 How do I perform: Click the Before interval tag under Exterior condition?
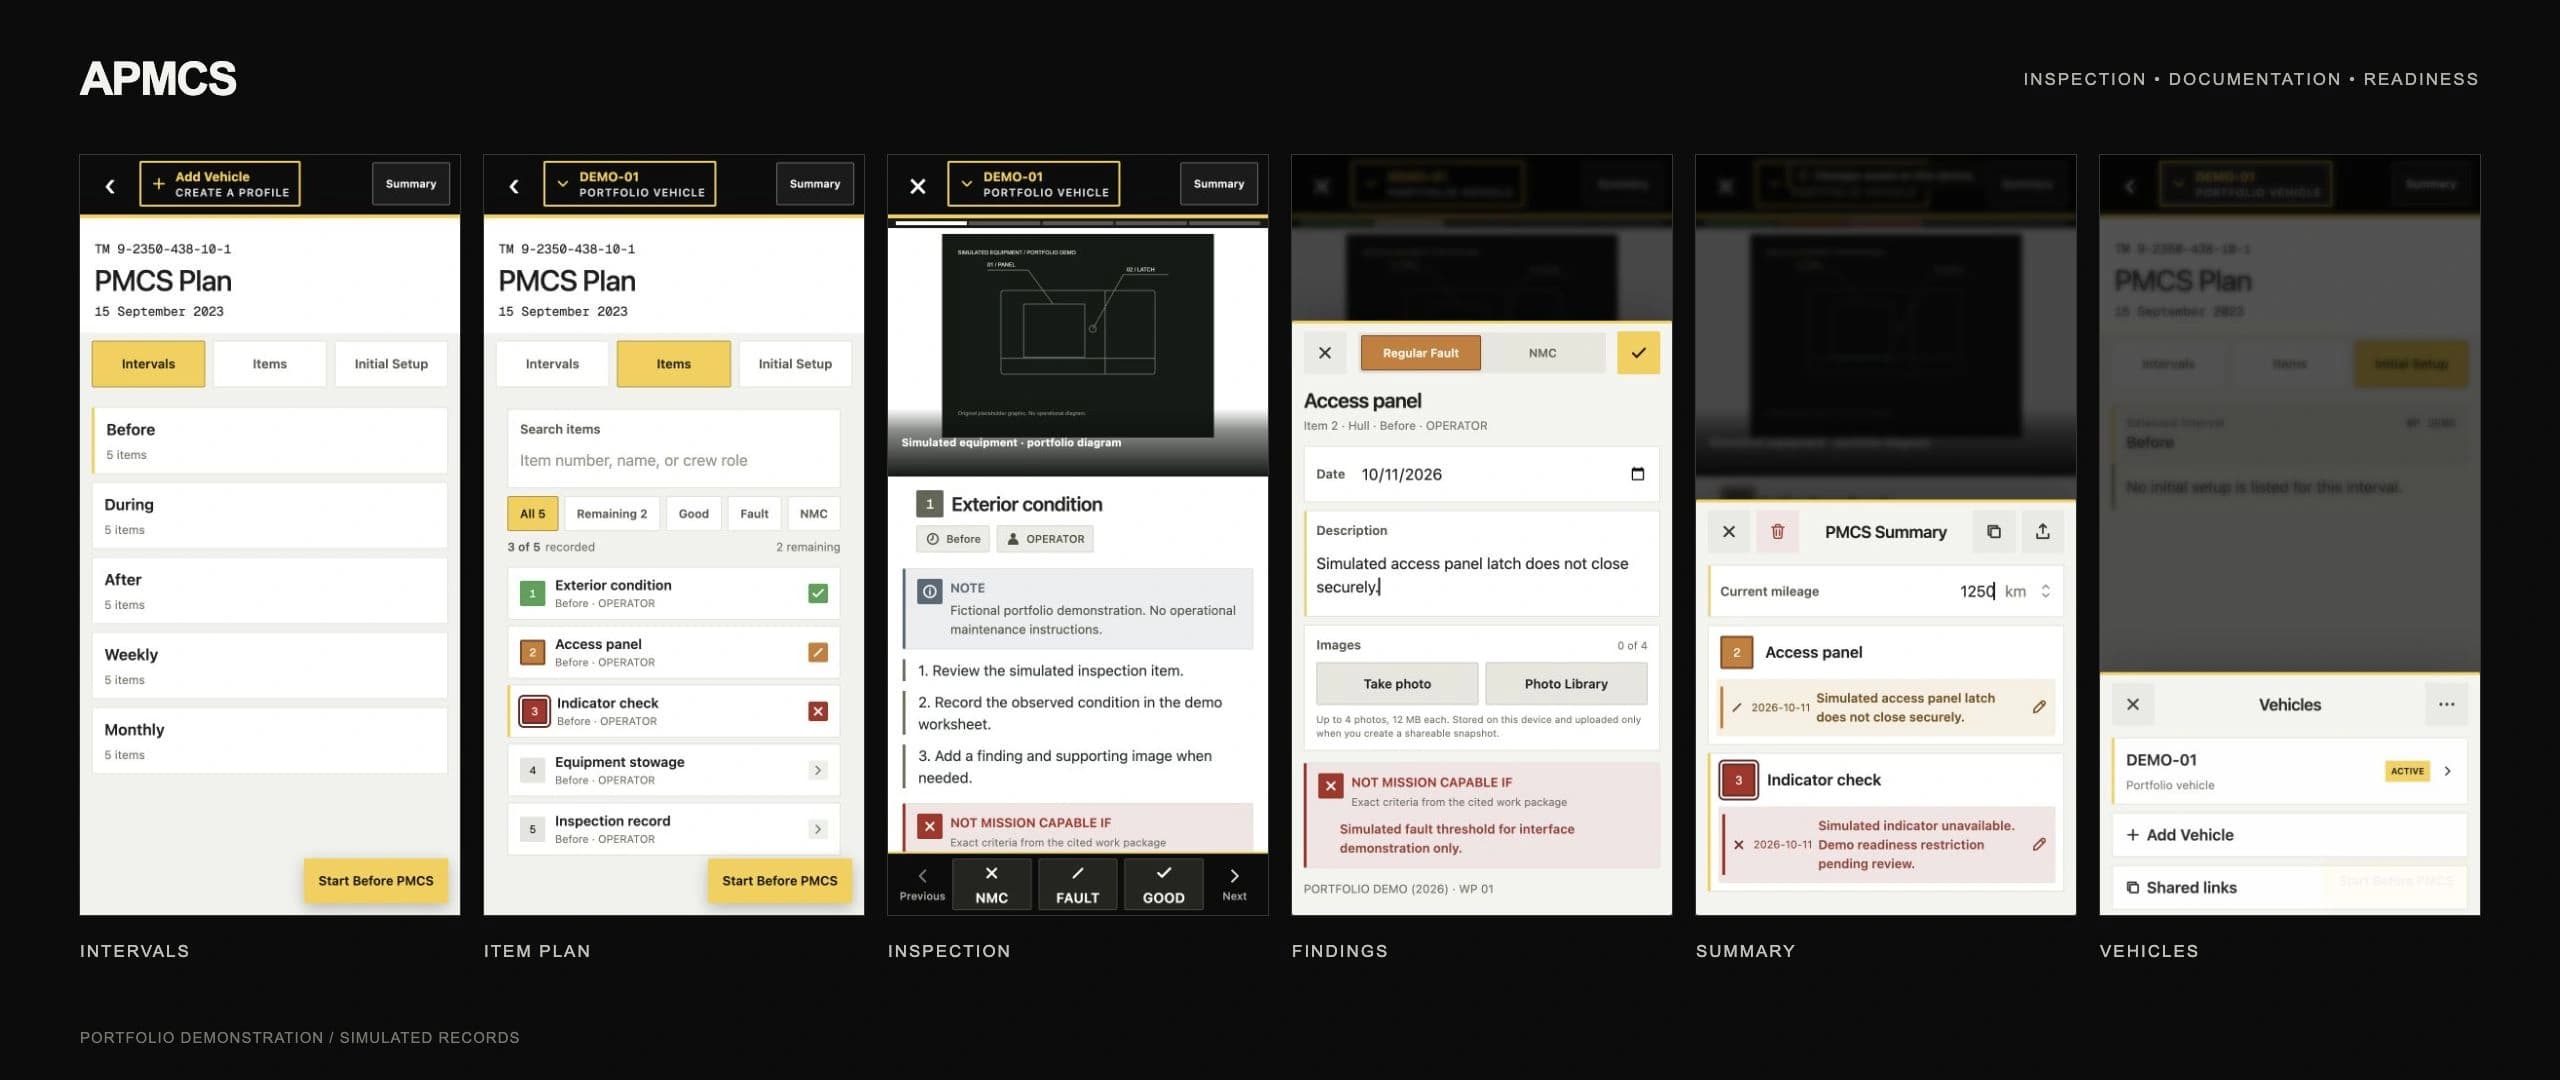tap(953, 539)
